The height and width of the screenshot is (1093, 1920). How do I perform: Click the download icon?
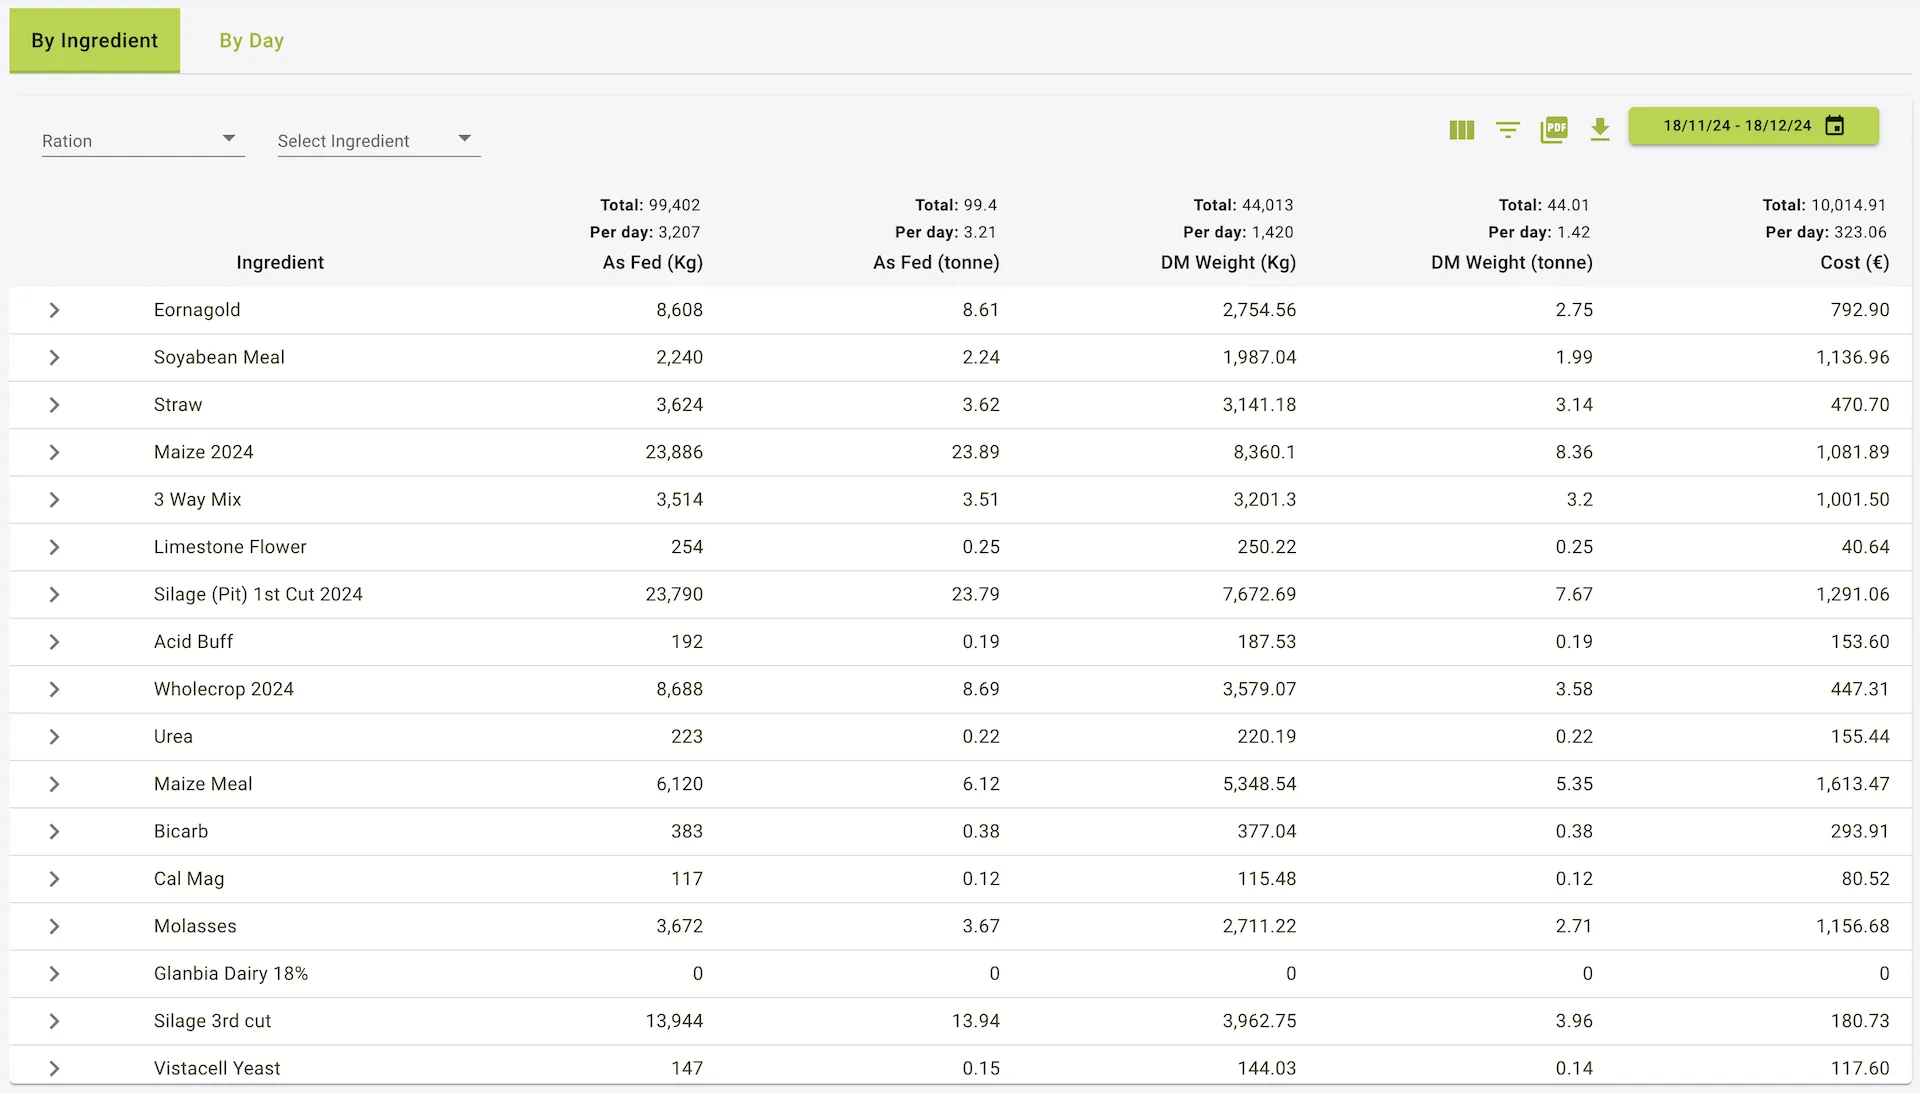click(x=1600, y=130)
